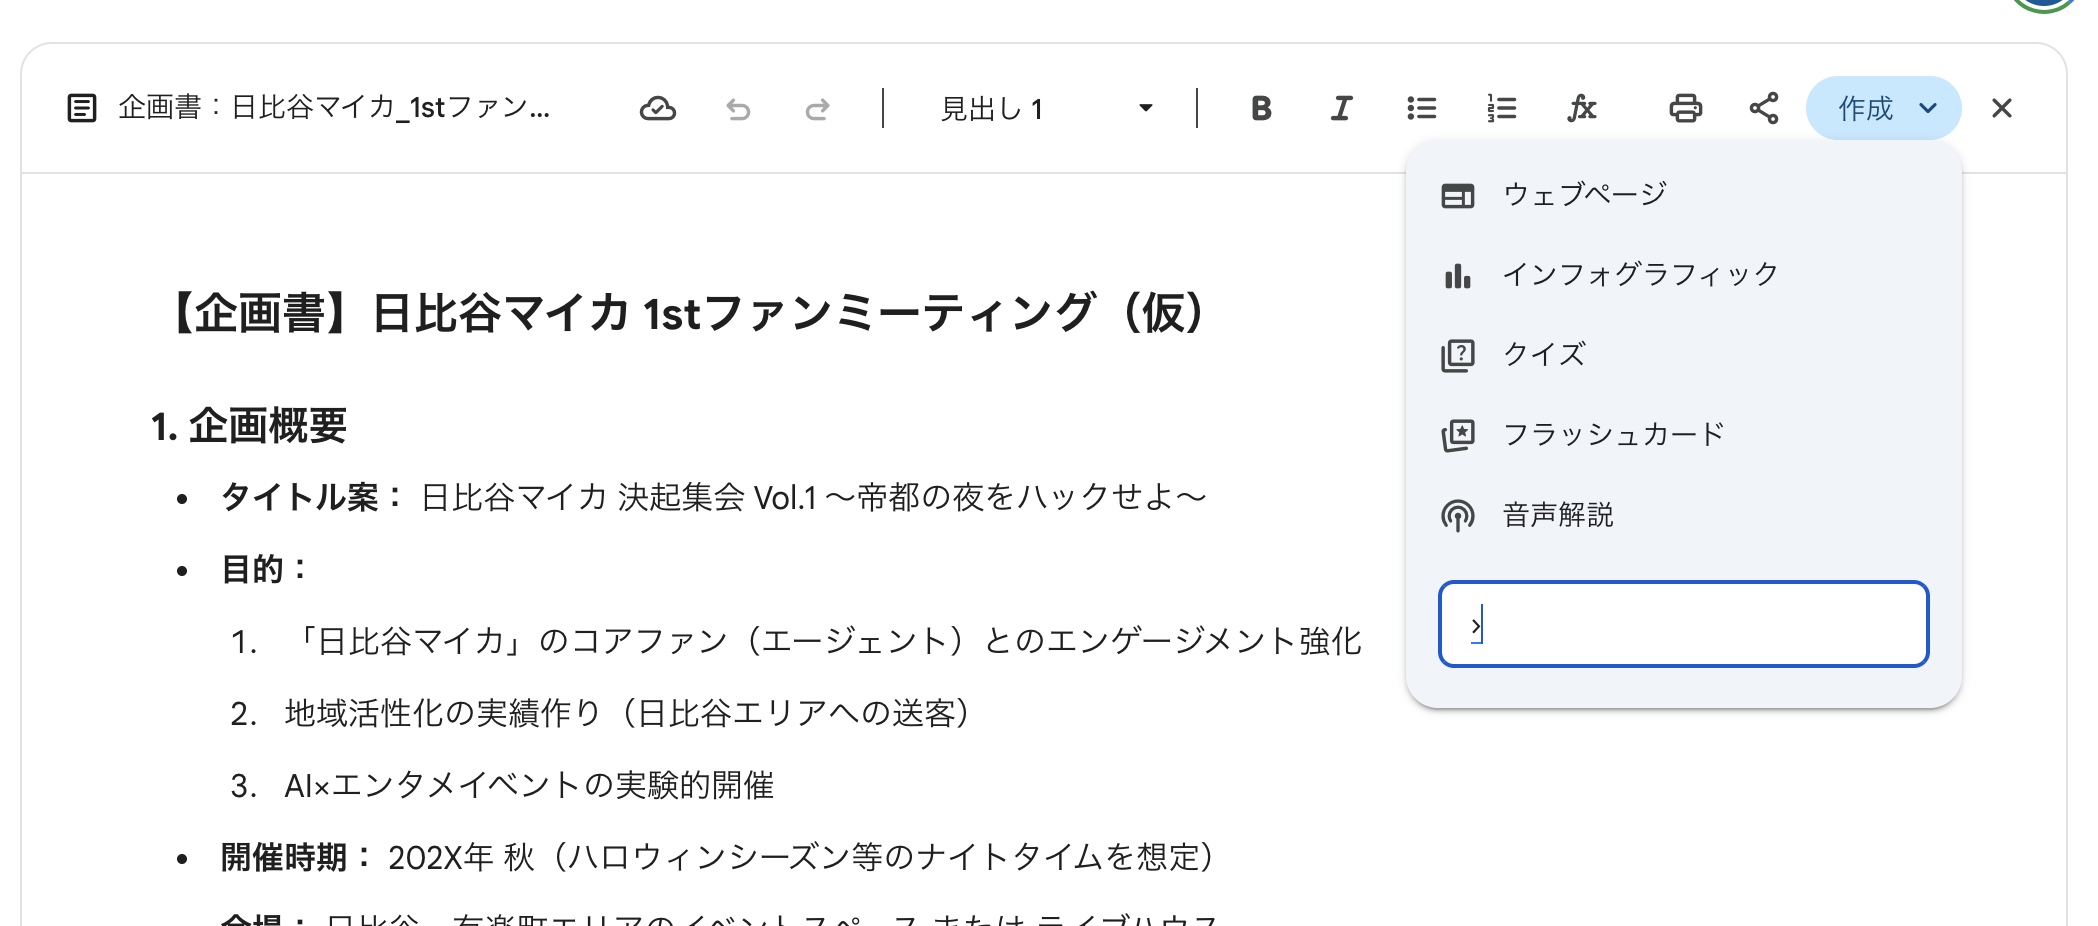
Task: Undo the last edit
Action: click(x=738, y=108)
